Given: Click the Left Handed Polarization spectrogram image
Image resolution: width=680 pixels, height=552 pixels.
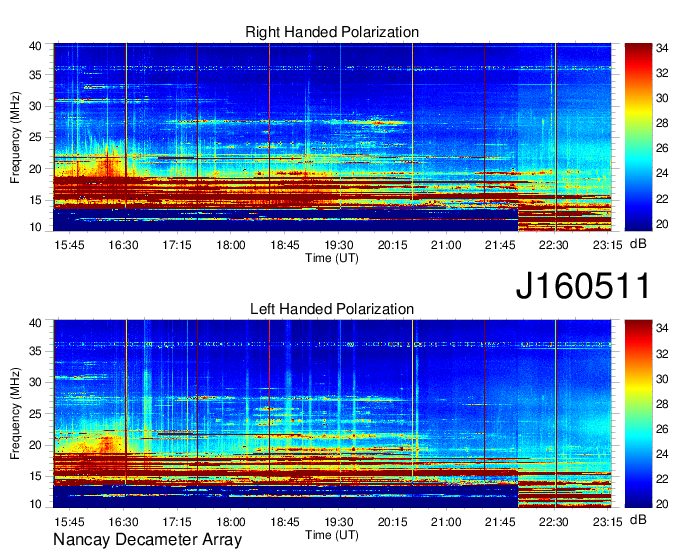Looking at the screenshot, I should [x=332, y=414].
